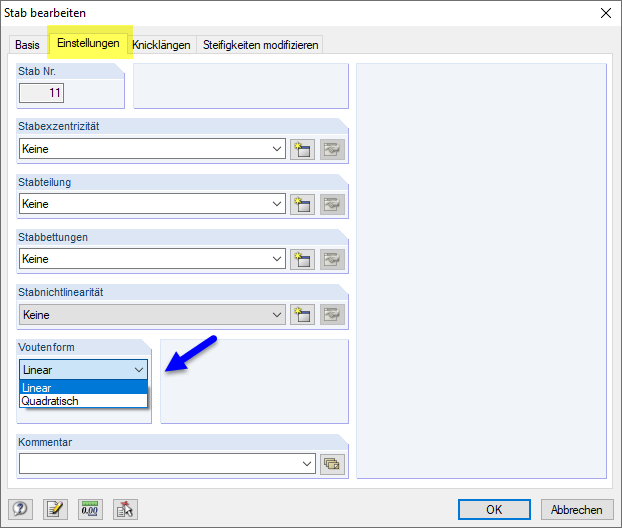The image size is (622, 528).
Task: Collapse the Voutenform combo box
Action: click(x=83, y=370)
